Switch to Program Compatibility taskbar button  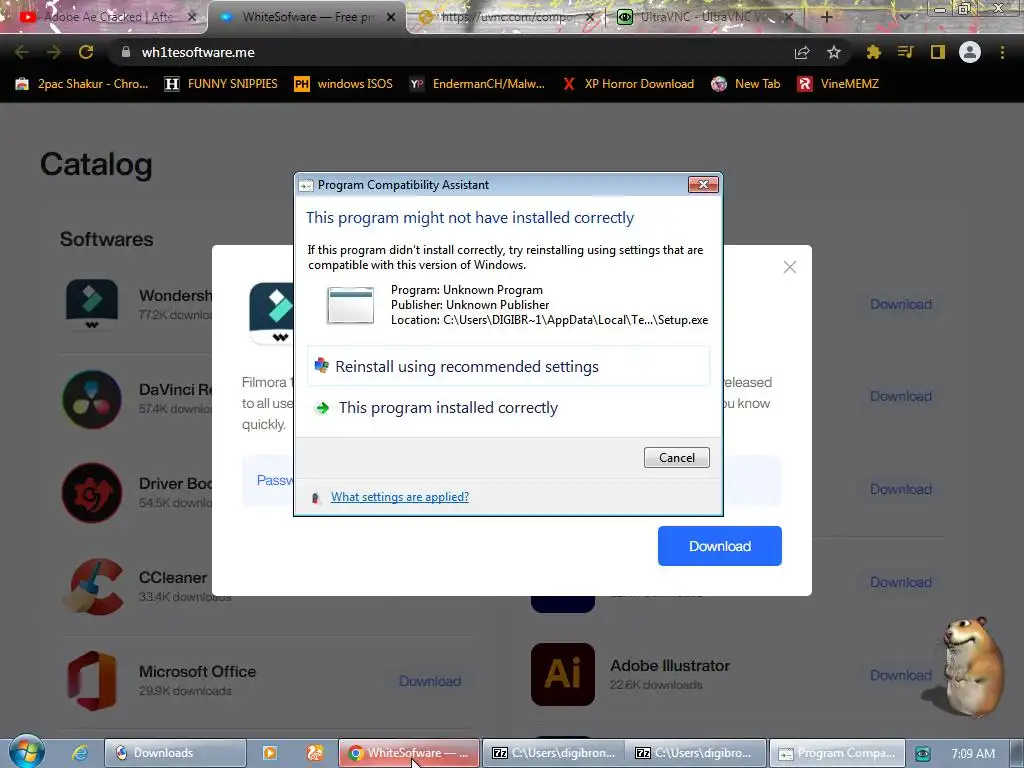tap(837, 753)
